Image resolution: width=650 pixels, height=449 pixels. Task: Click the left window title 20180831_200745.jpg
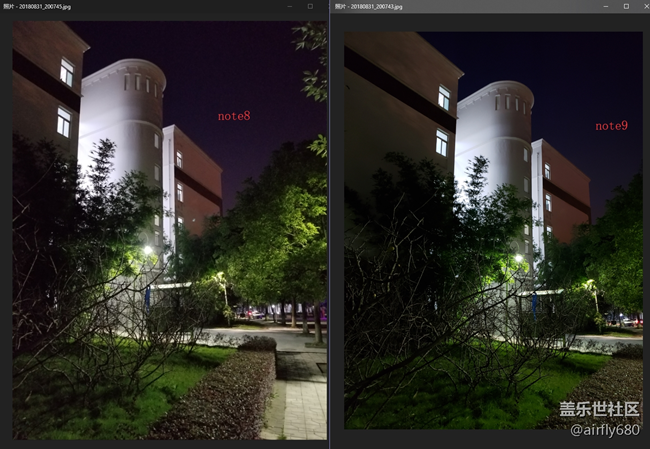[x=43, y=6]
